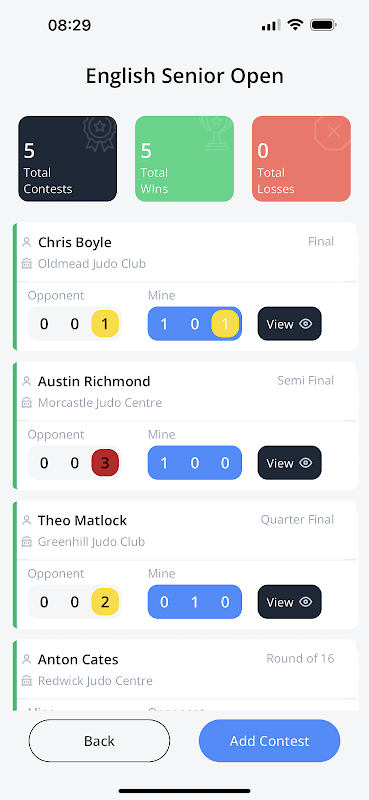This screenshot has width=369, height=800.
Task: Click the building icon beside Morcastle Judo Centre
Action: 27,403
